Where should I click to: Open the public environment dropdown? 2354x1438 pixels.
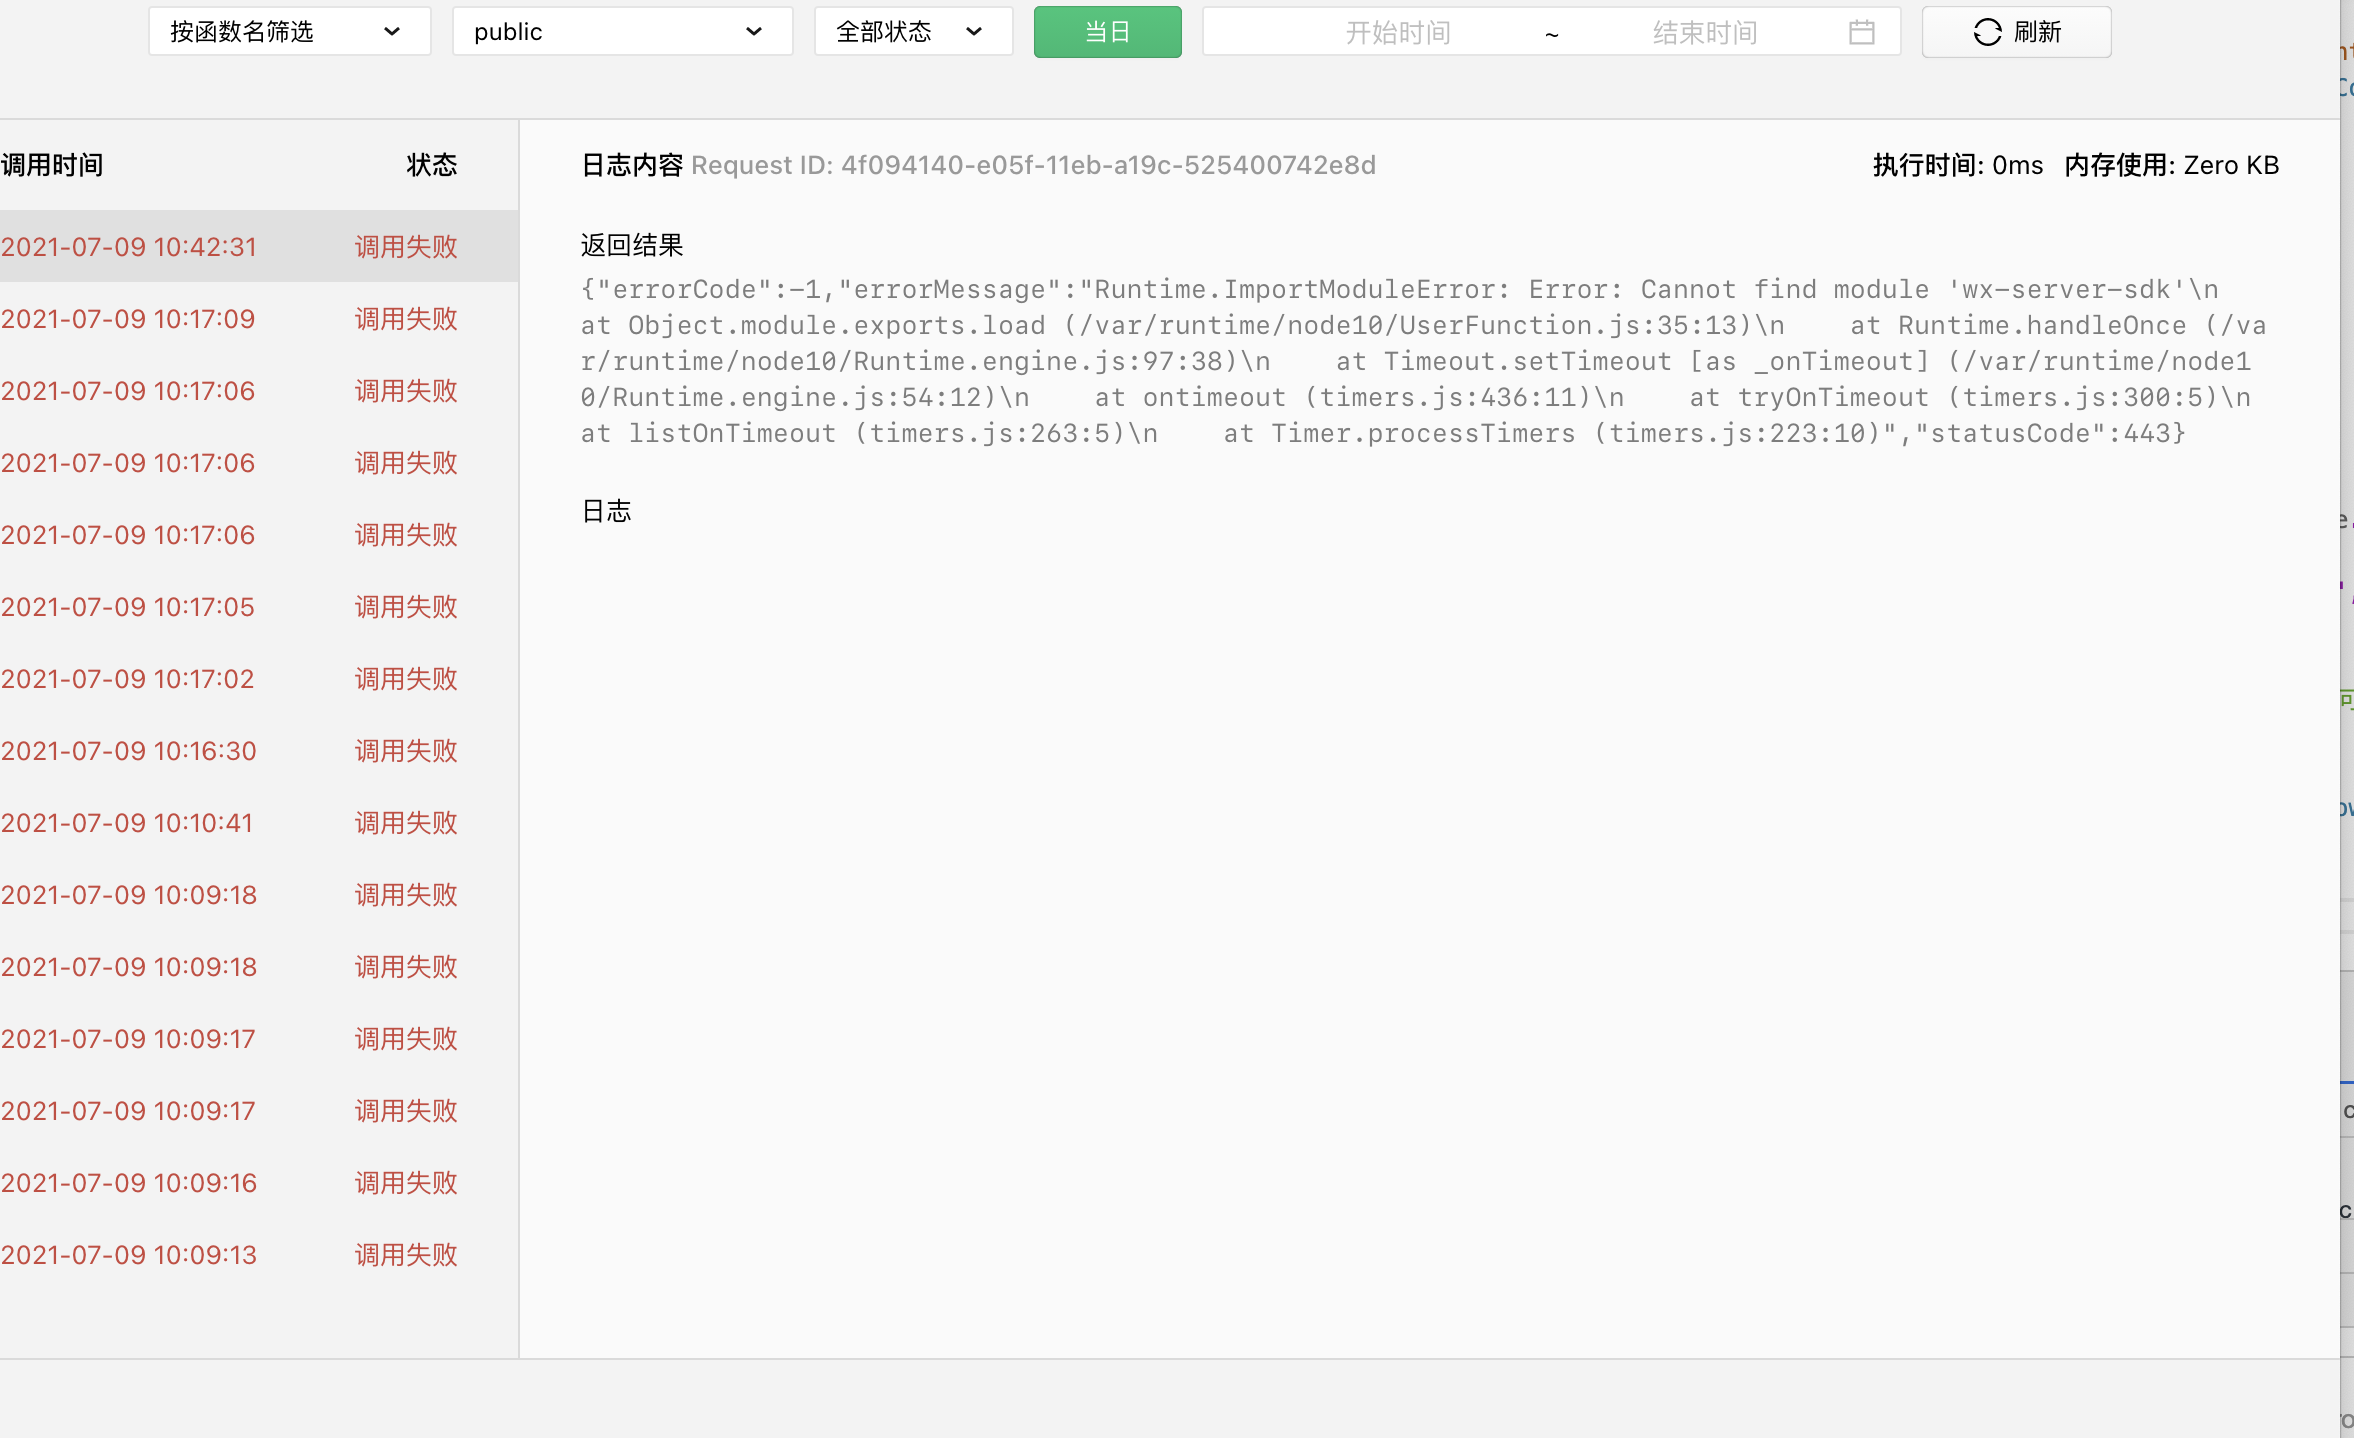tap(621, 32)
